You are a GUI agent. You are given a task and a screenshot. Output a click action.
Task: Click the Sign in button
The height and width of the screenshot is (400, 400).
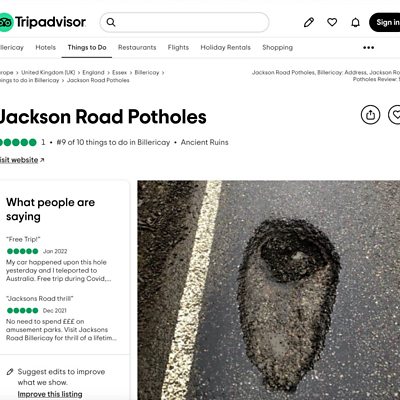[385, 22]
